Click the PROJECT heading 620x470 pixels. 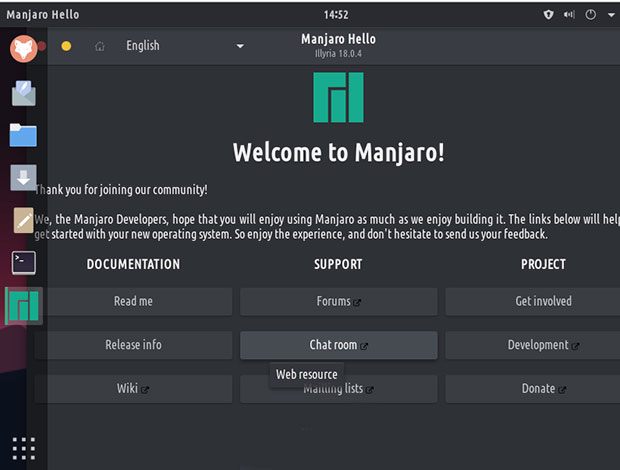(x=543, y=264)
